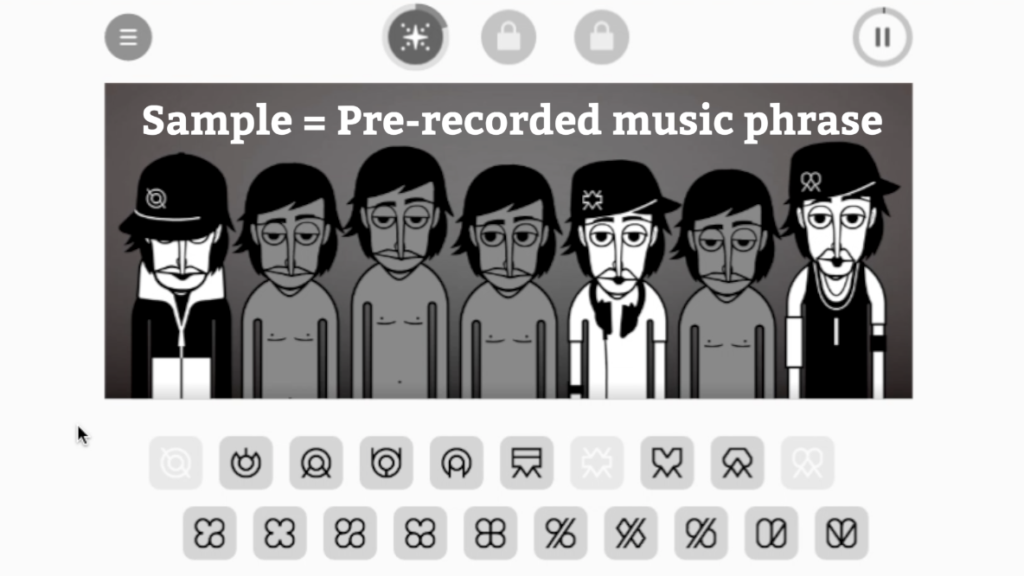This screenshot has width=1024, height=576.
Task: Click the sparkle bonus progress button
Action: pos(415,37)
